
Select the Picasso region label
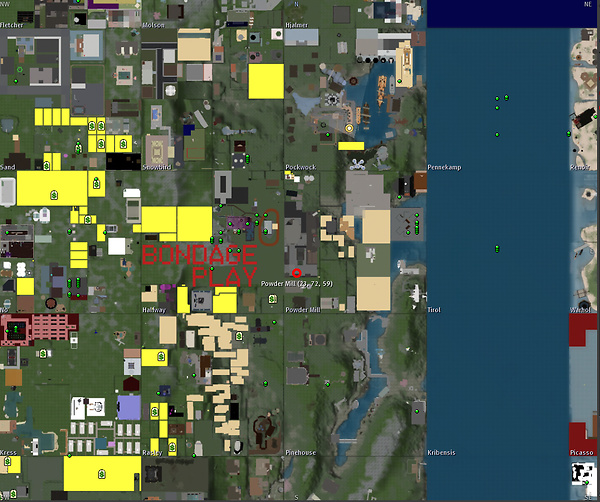(582, 452)
